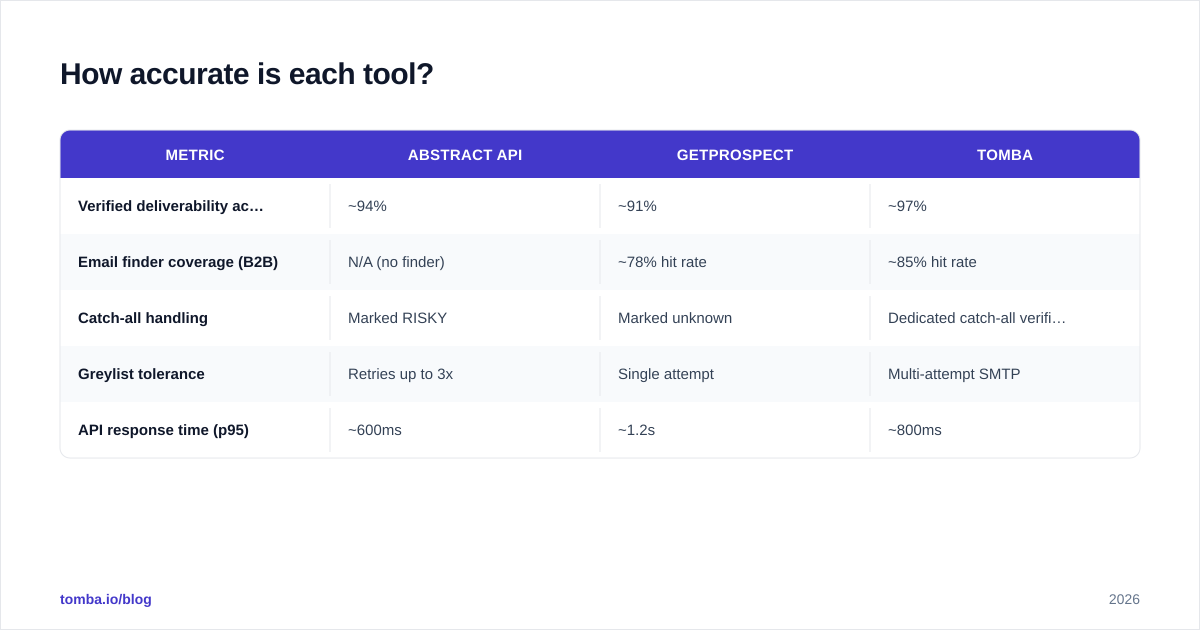This screenshot has height=630, width=1200.
Task: Select the 'N/A (no finder)' cell
Action: pos(465,262)
